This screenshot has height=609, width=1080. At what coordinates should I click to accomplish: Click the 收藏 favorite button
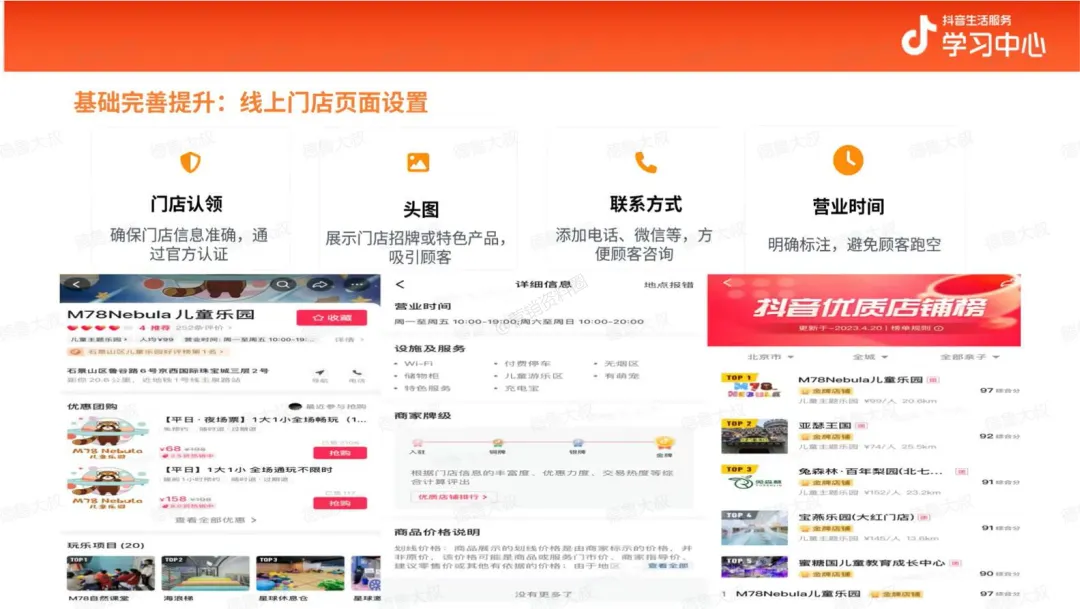pyautogui.click(x=331, y=318)
